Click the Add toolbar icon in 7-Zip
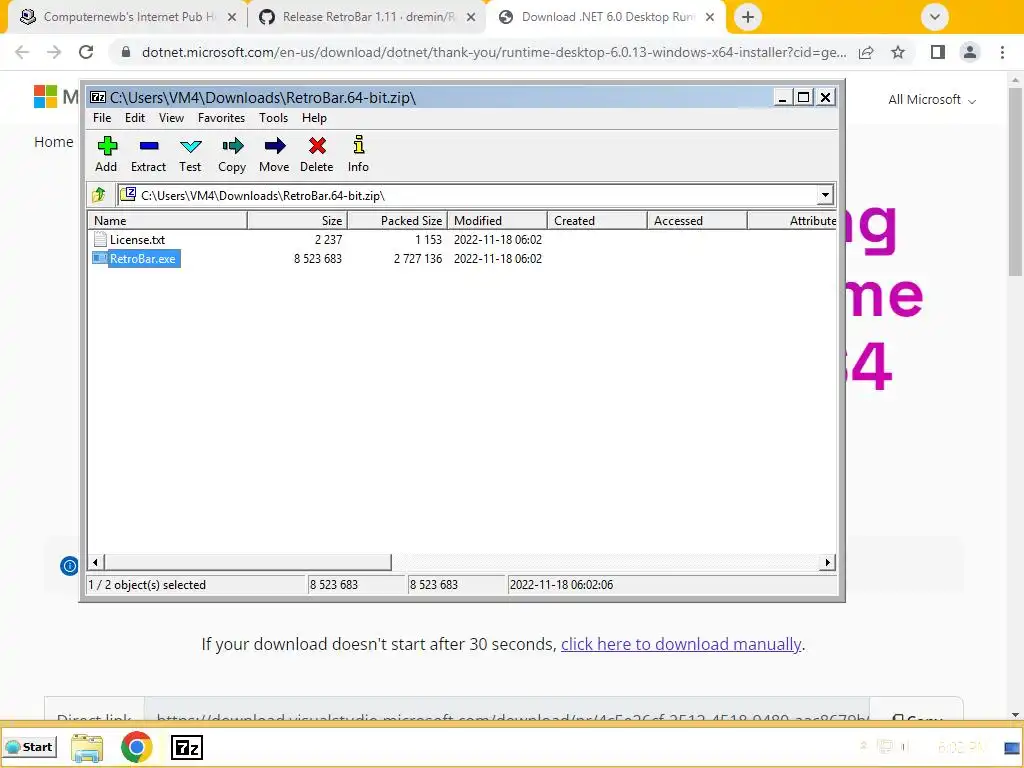 106,154
